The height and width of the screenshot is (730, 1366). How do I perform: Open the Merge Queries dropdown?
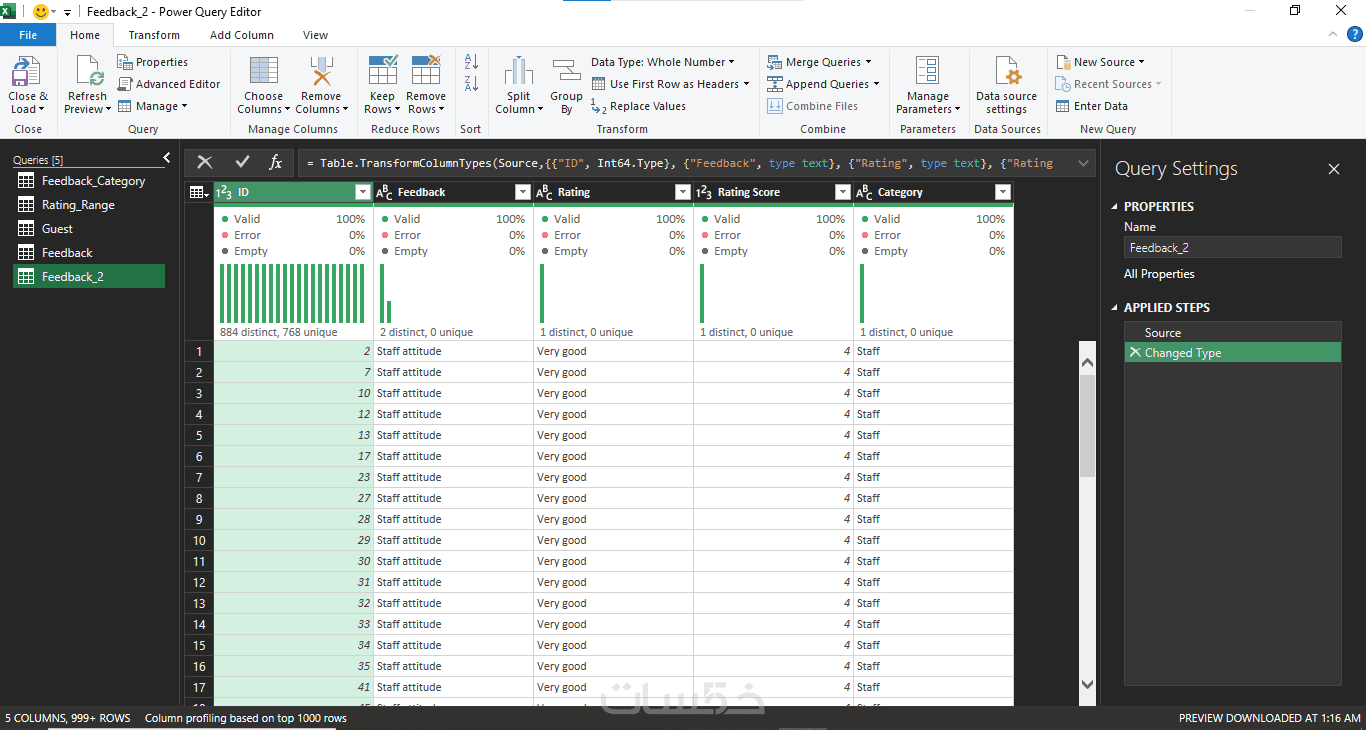pos(819,62)
